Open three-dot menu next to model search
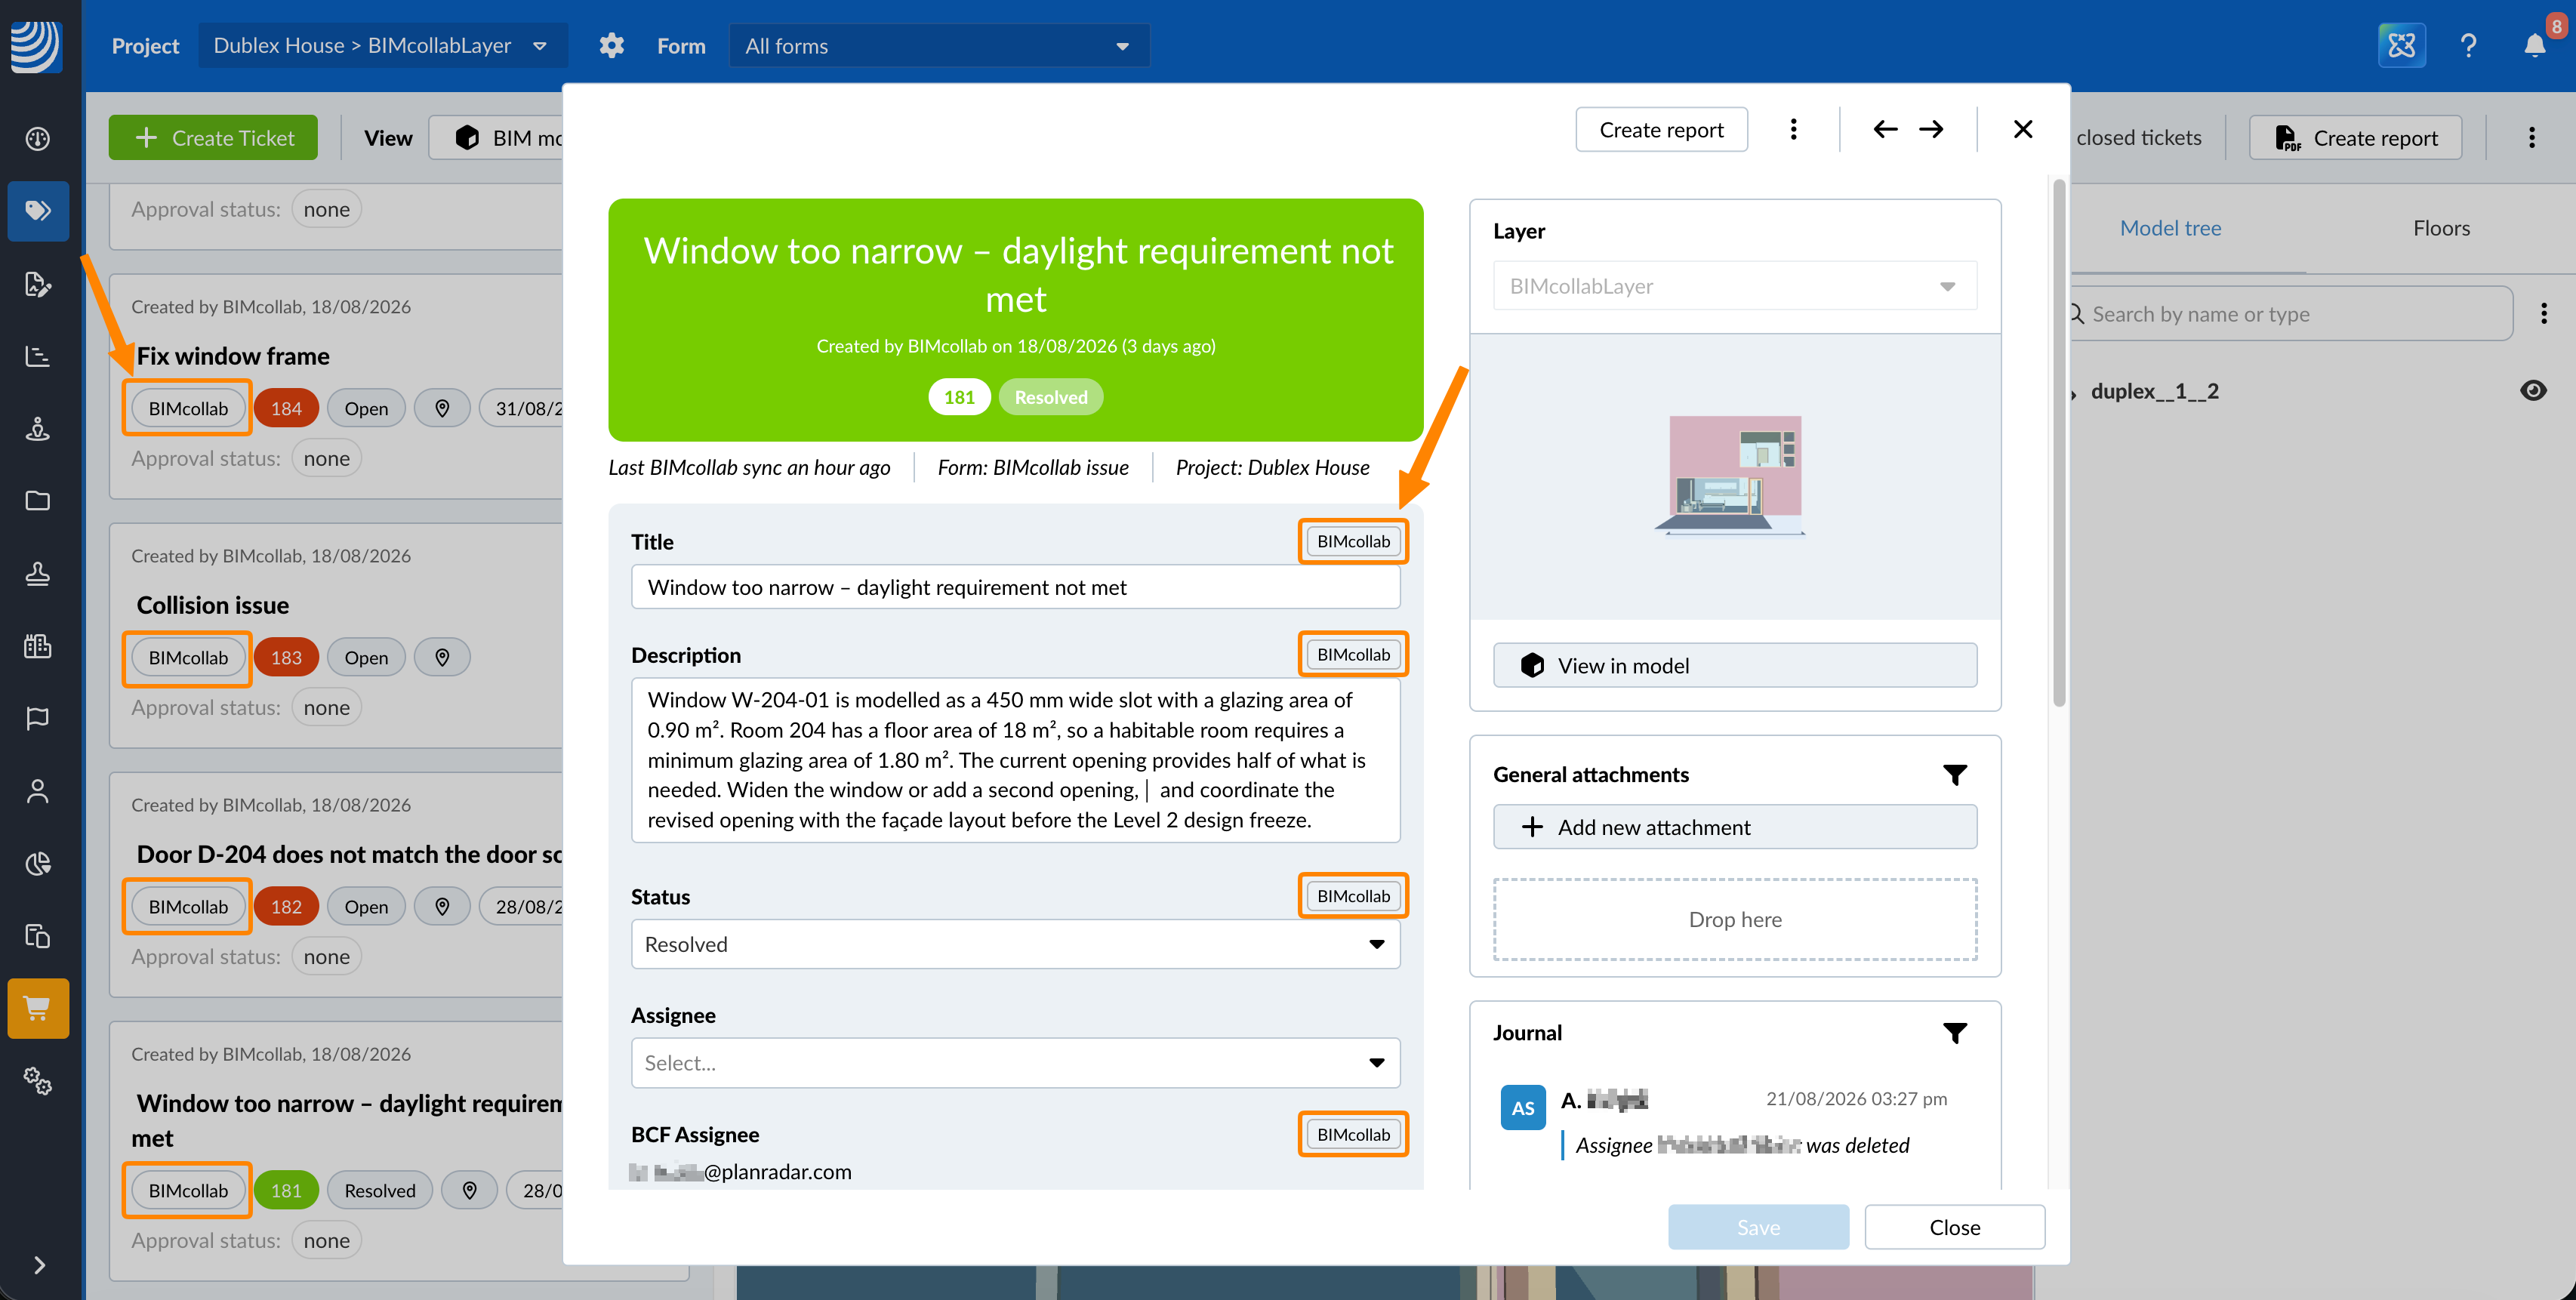Viewport: 2576px width, 1300px height. (x=2544, y=314)
